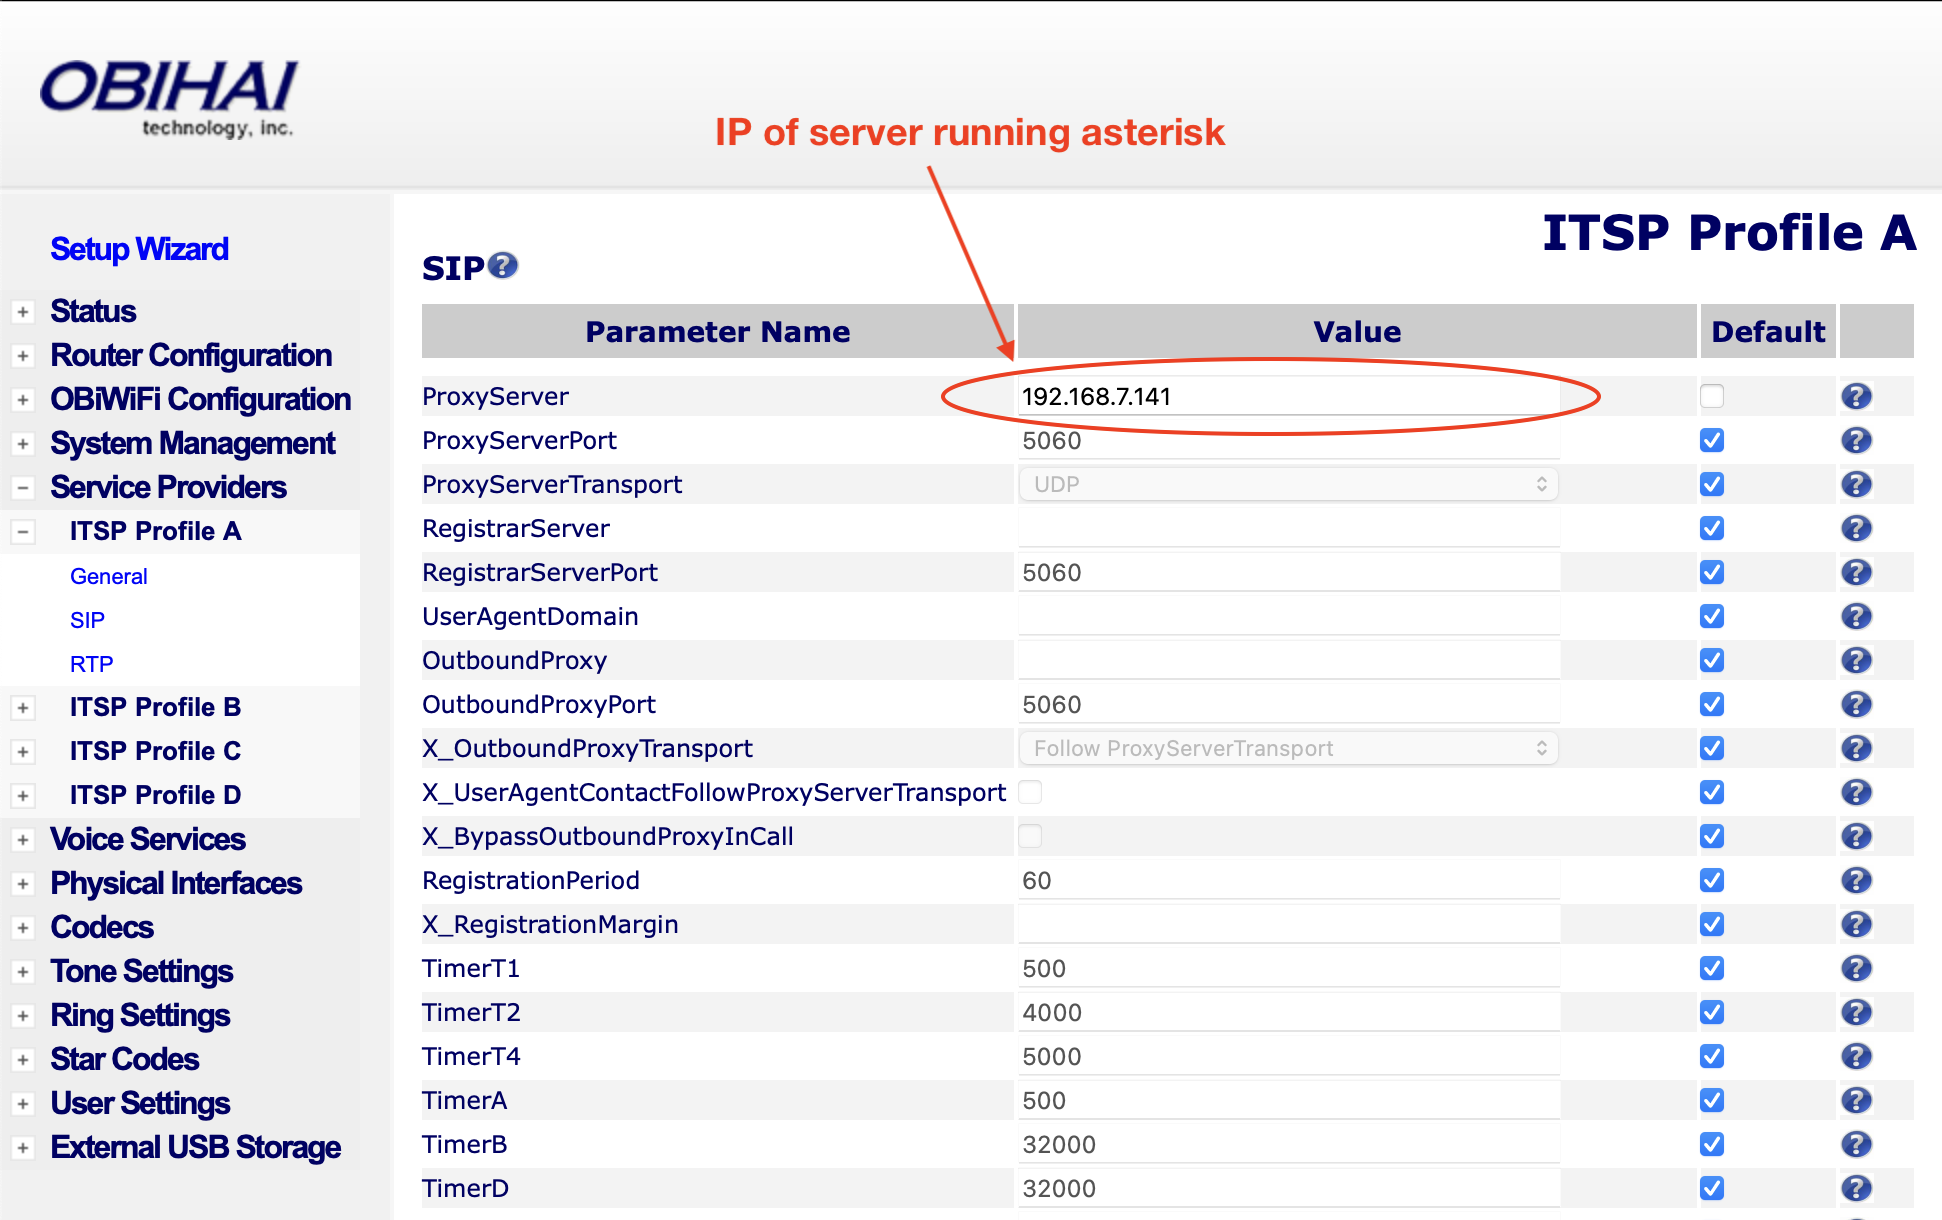Open X_OutboundProxyTransport dropdown

(1288, 748)
